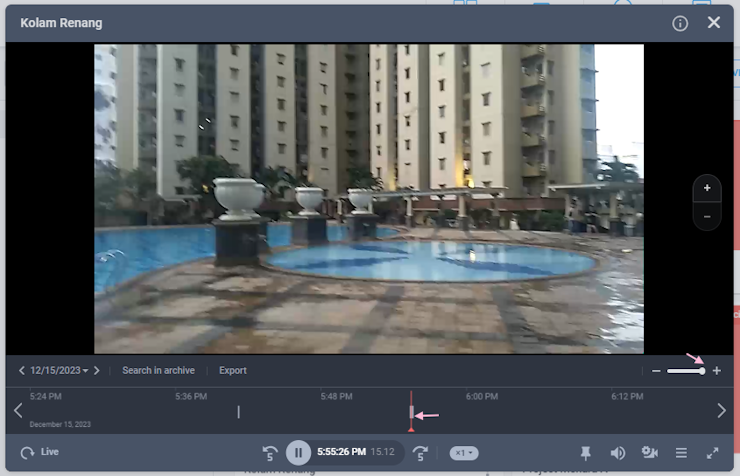Open camera info for Kolam Renang
Viewport: 740px width, 476px height.
click(x=680, y=23)
